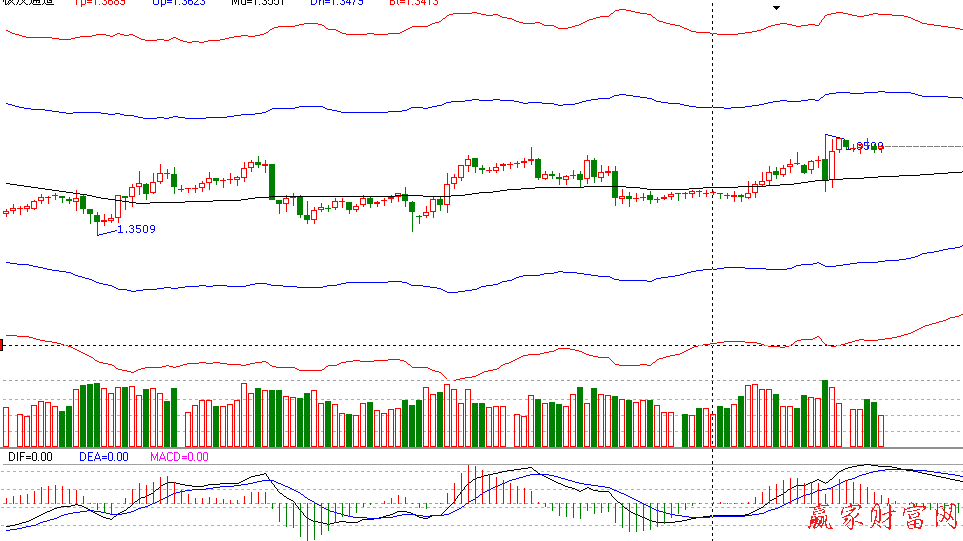Click the red marker at left chart edge

(2, 345)
